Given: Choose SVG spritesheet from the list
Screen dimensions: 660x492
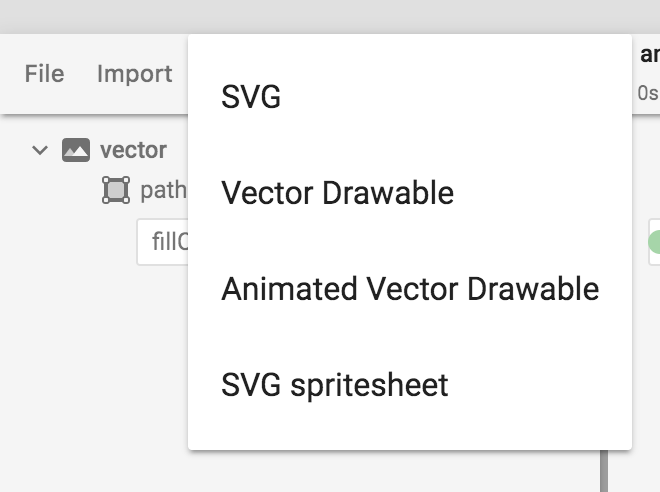Looking at the screenshot, I should point(334,385).
